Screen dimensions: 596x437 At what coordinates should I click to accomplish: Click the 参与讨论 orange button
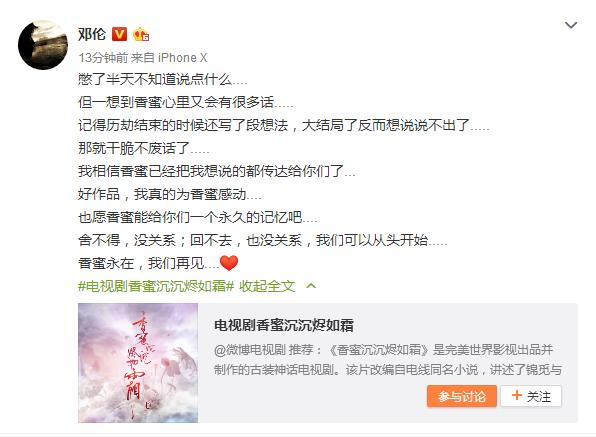click(x=461, y=396)
